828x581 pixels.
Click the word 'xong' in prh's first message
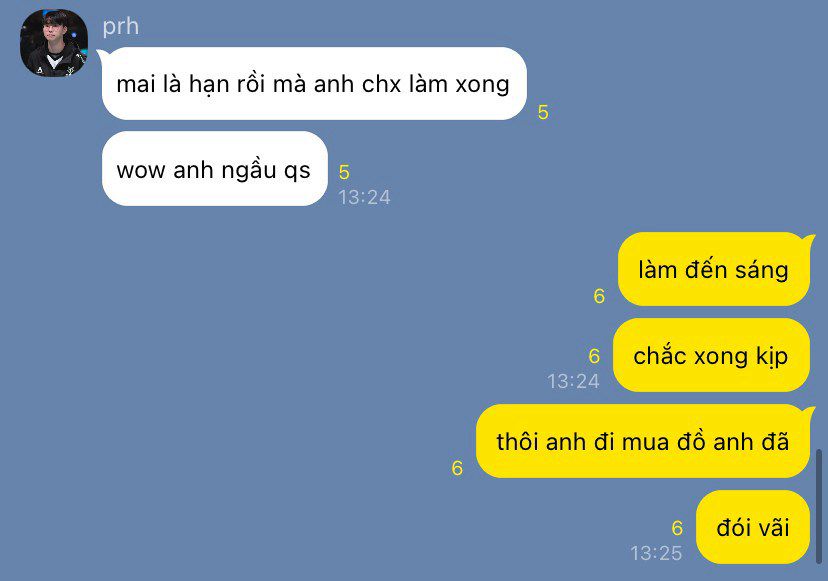482,85
